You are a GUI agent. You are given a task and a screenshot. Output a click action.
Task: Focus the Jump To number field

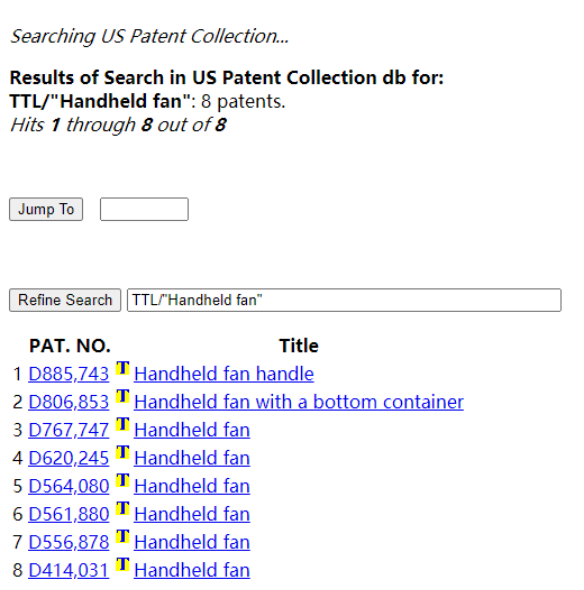point(144,209)
